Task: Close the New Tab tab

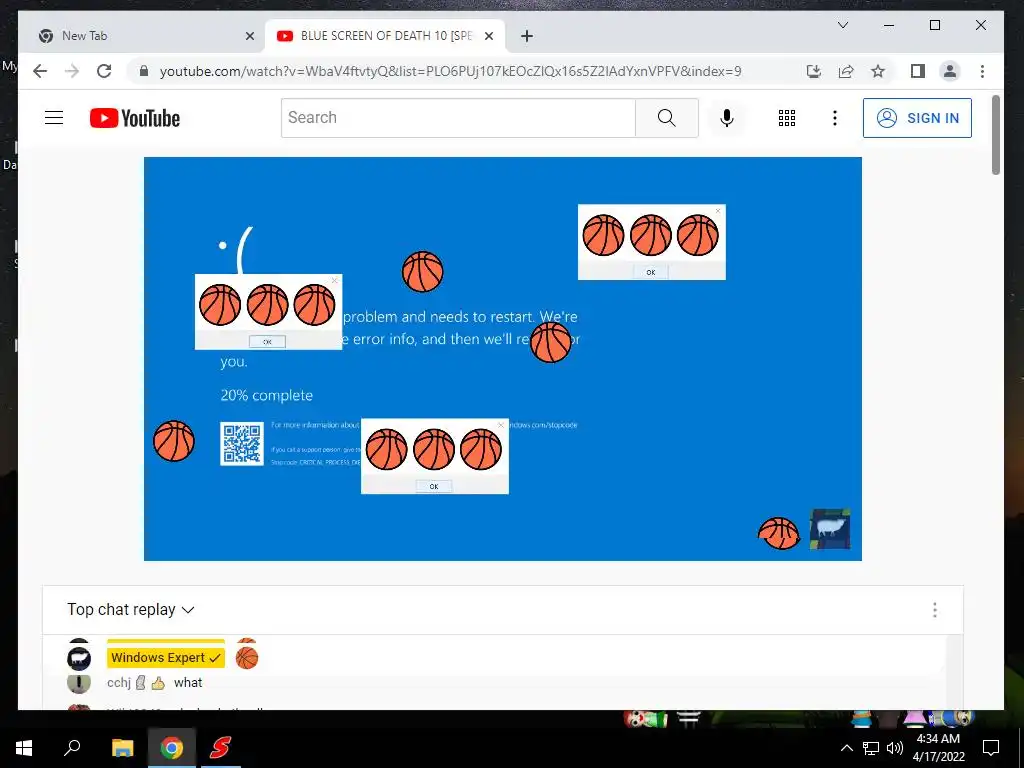Action: coord(249,36)
